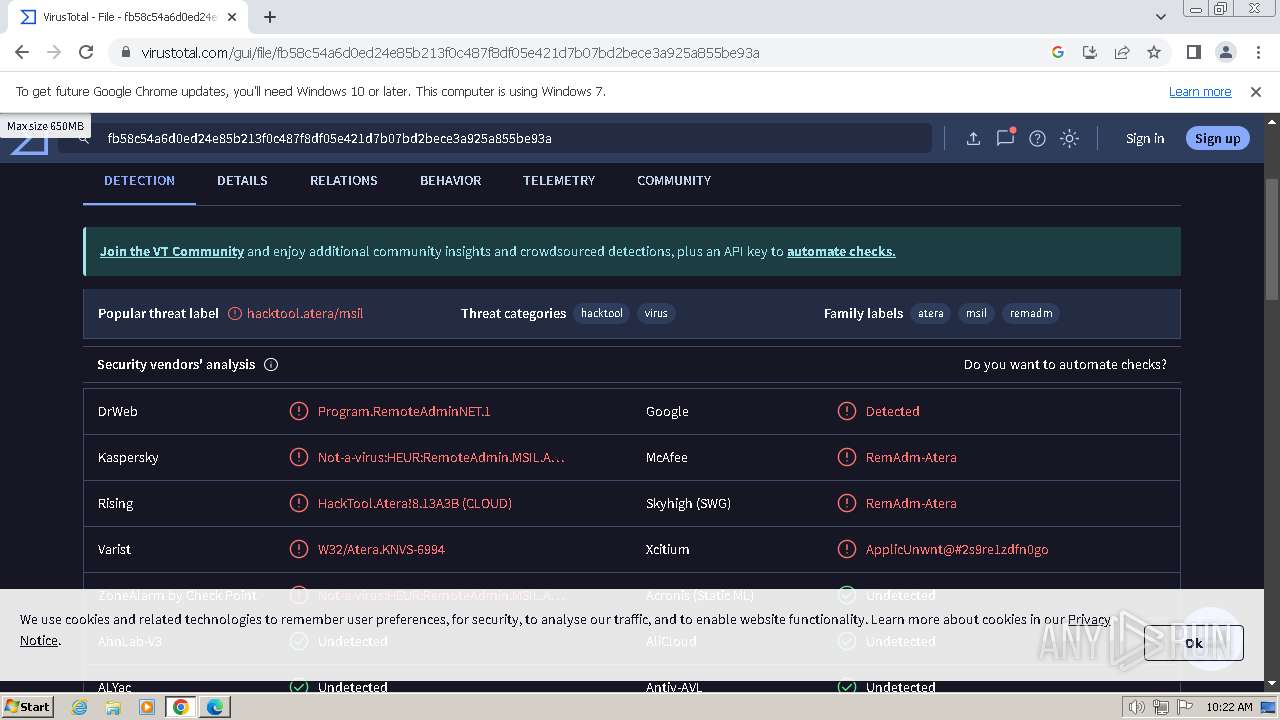Click the forward navigation arrow
Viewport: 1280px width, 720px height.
pyautogui.click(x=54, y=53)
